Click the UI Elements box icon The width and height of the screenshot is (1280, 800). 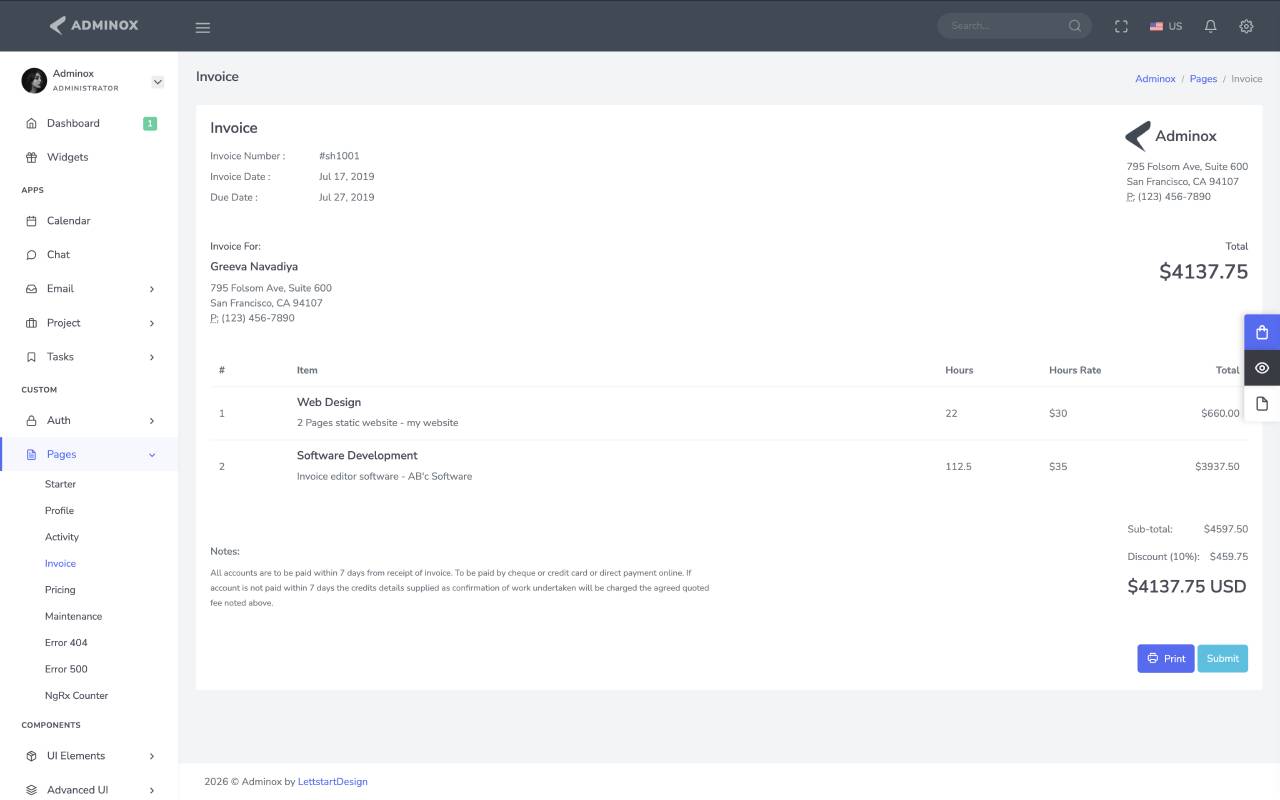click(x=31, y=756)
